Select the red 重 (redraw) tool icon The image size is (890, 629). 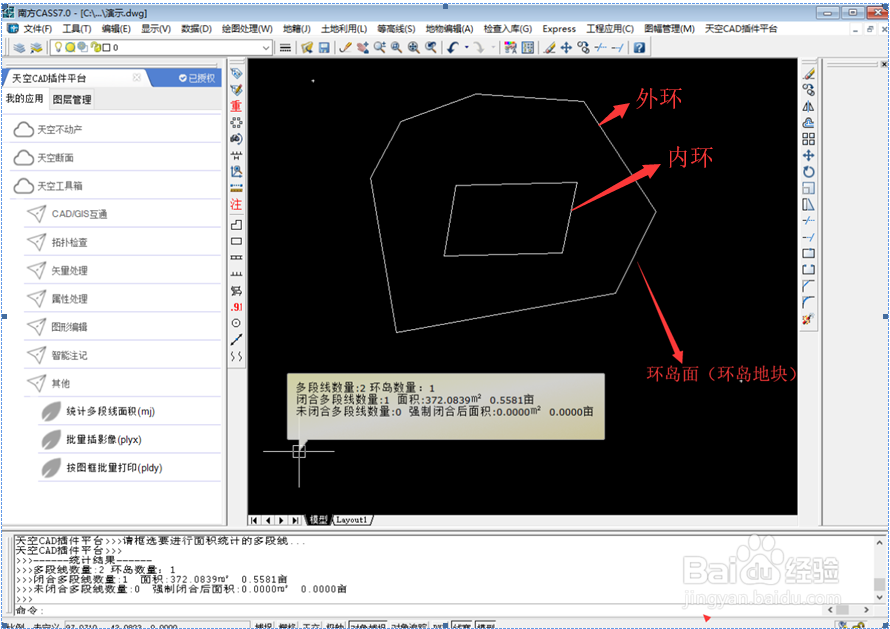[236, 106]
